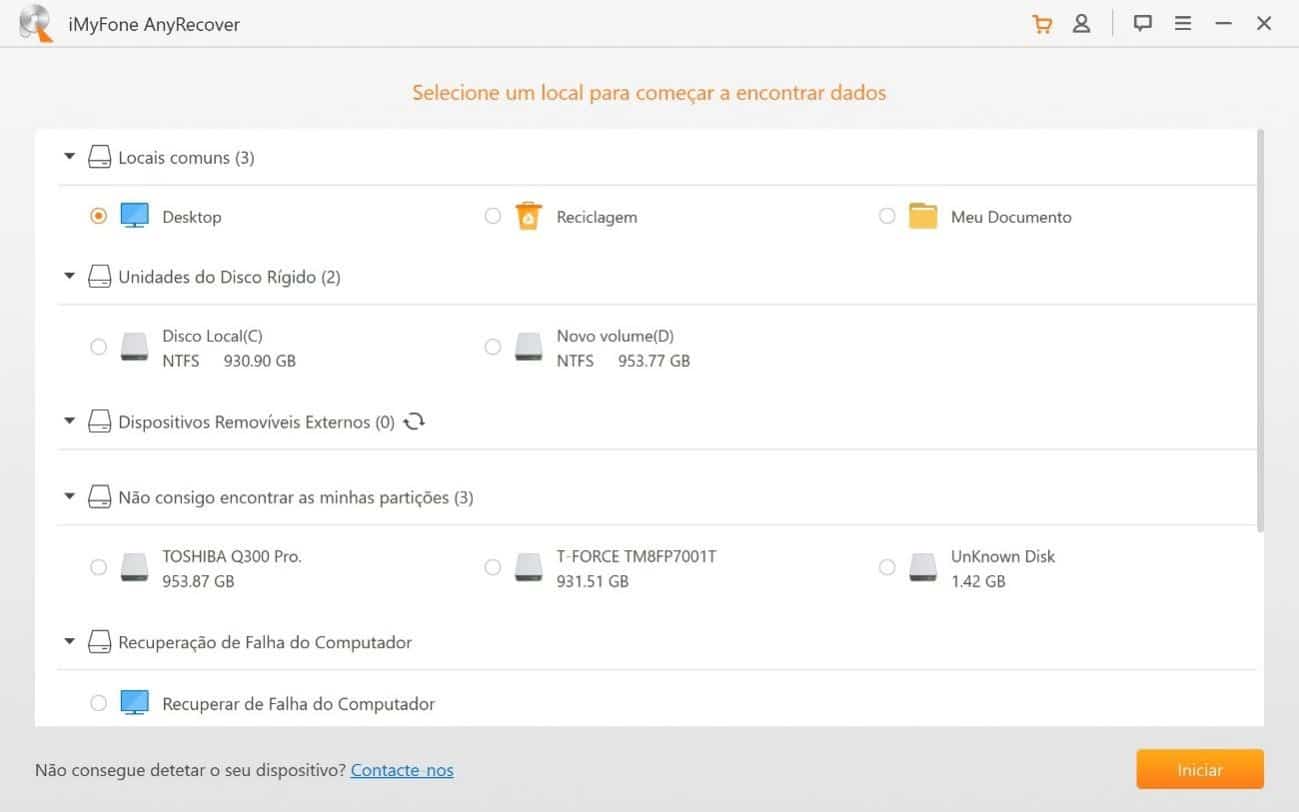Collapse Recuperação de Falha do Computador arrow
The width and height of the screenshot is (1299, 812).
pyautogui.click(x=69, y=641)
